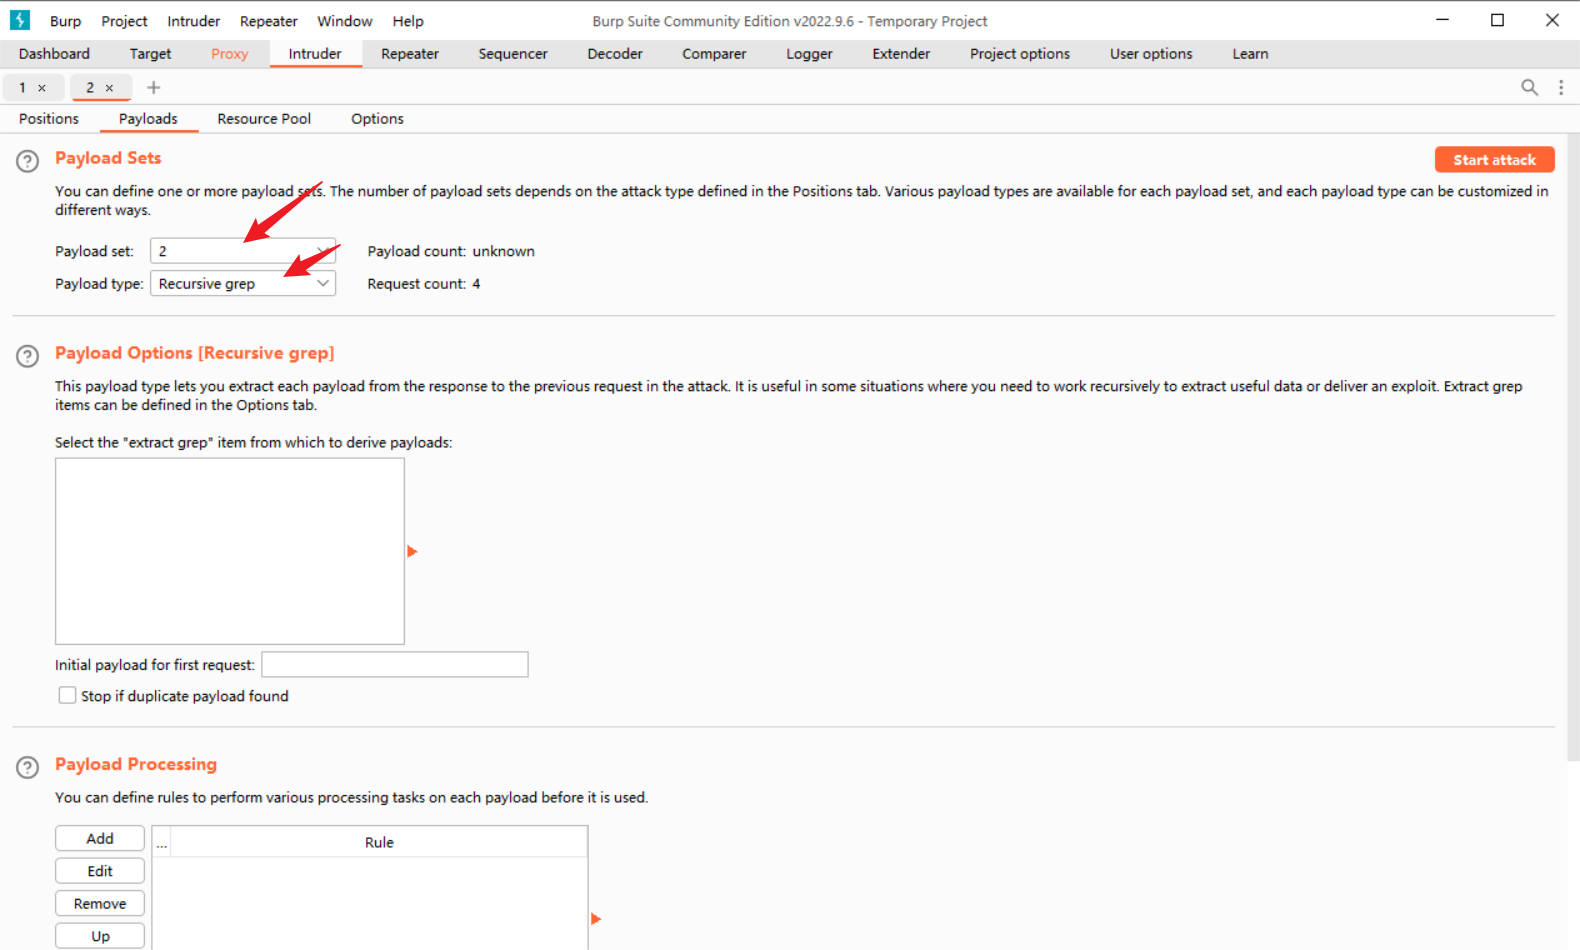Screen dimensions: 1580x950
Task: Click the Burp Suite logo icon
Action: click(20, 20)
